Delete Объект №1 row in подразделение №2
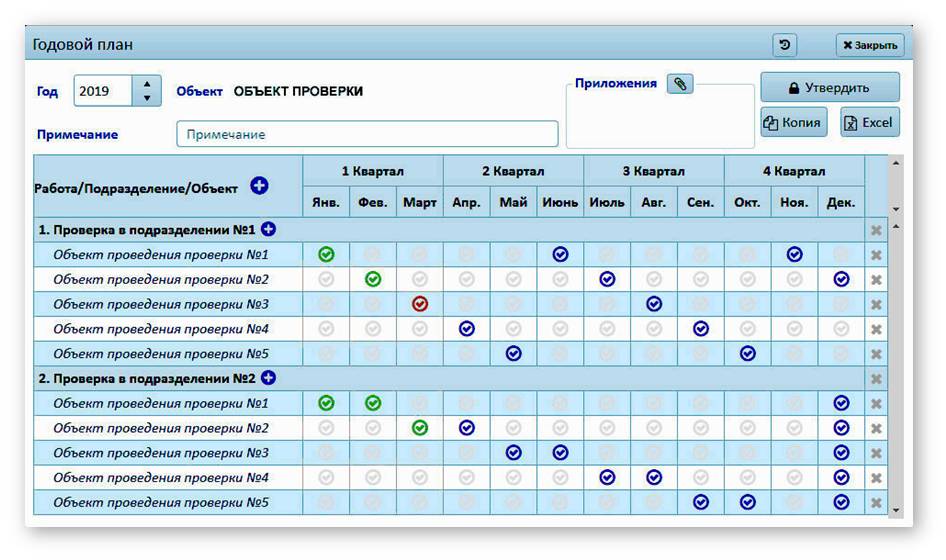The height and width of the screenshot is (560, 946). pos(876,404)
